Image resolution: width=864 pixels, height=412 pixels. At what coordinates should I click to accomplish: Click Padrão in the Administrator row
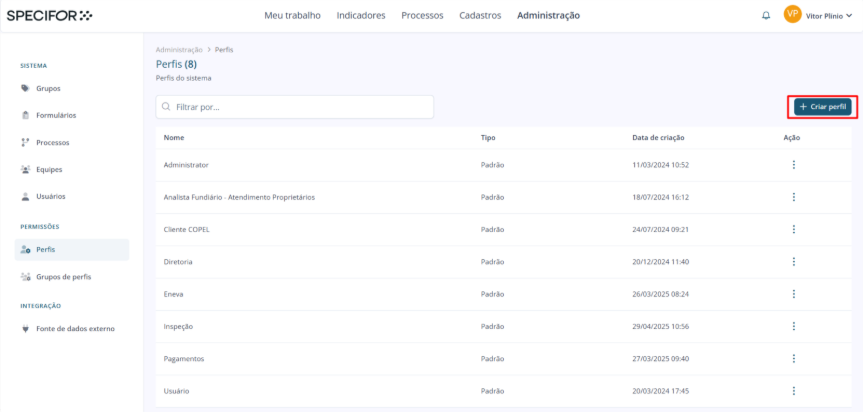pos(492,165)
